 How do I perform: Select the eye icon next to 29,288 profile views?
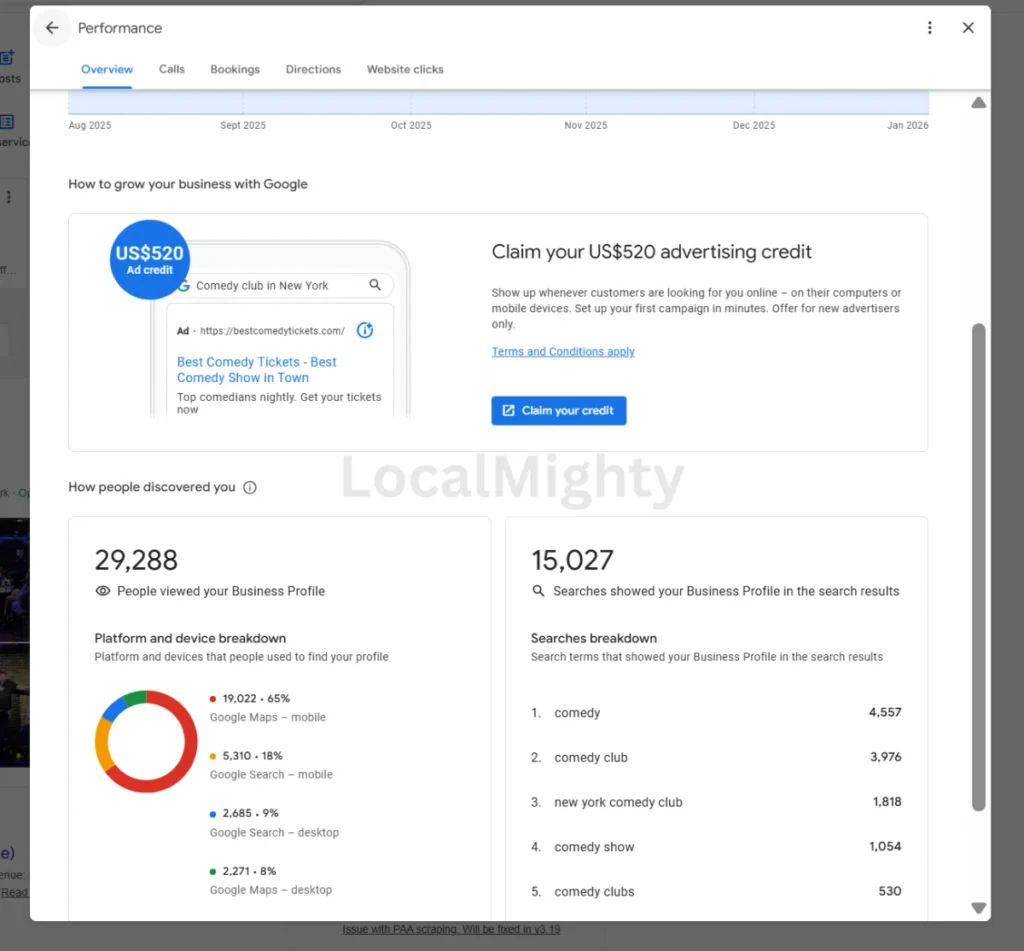(x=103, y=591)
